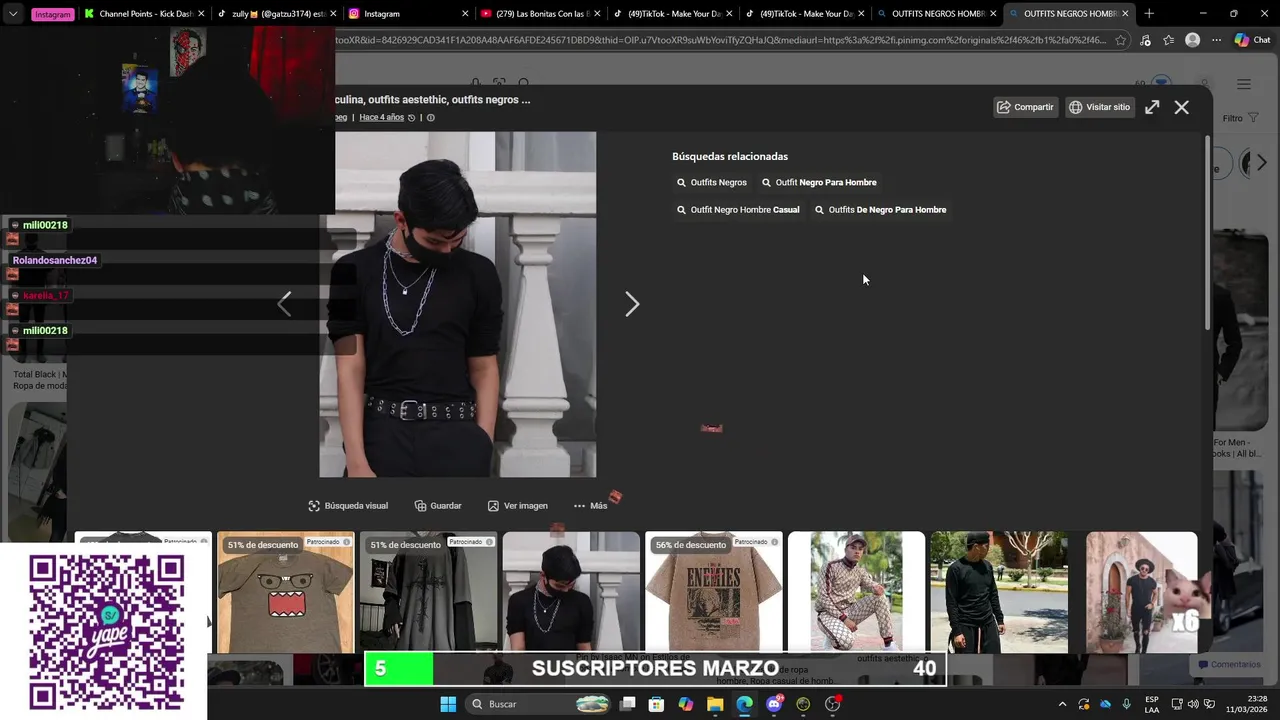Viewport: 1280px width, 720px height.
Task: Expand the image viewer to full screen
Action: (1152, 107)
